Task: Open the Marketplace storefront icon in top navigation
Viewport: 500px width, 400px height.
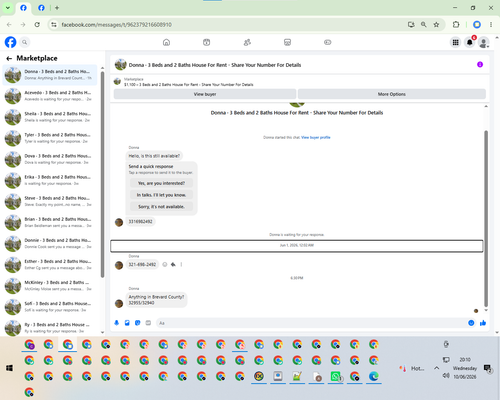Action: (x=287, y=42)
